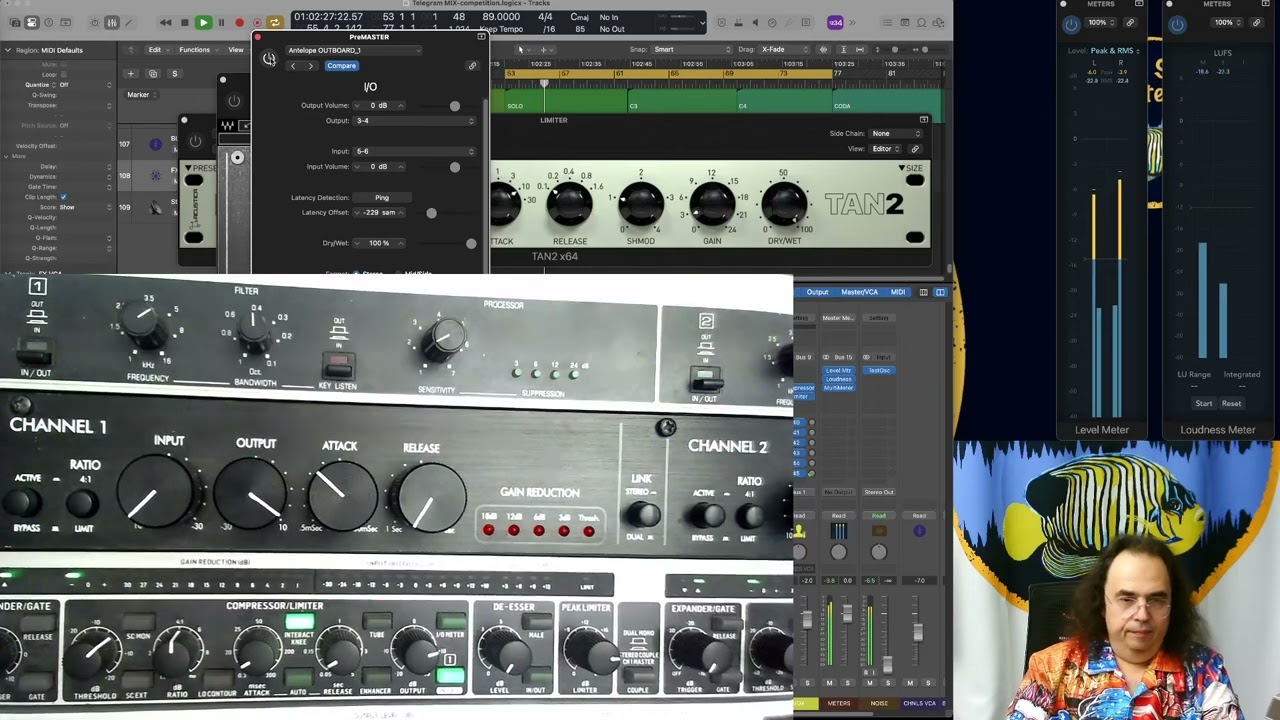Toggle Loudness Meter panel power button
Screen dimensions: 1280x720
(x=1177, y=24)
